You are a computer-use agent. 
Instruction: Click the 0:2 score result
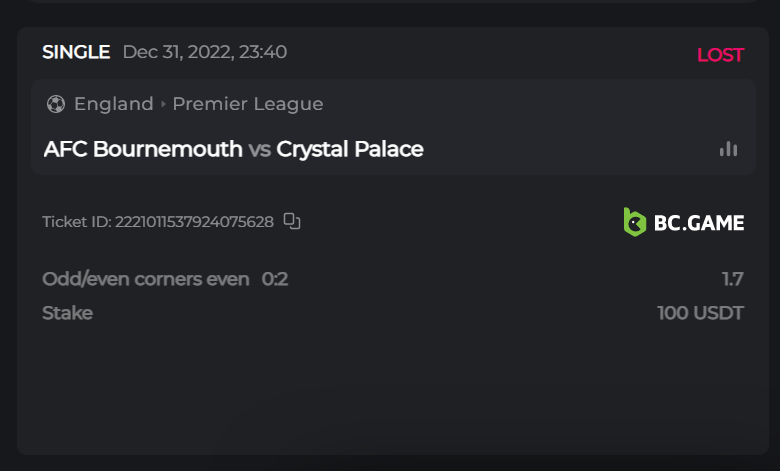[x=275, y=279]
